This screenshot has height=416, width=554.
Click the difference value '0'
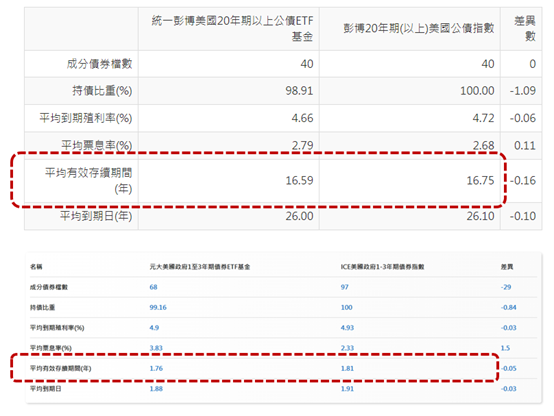click(532, 64)
